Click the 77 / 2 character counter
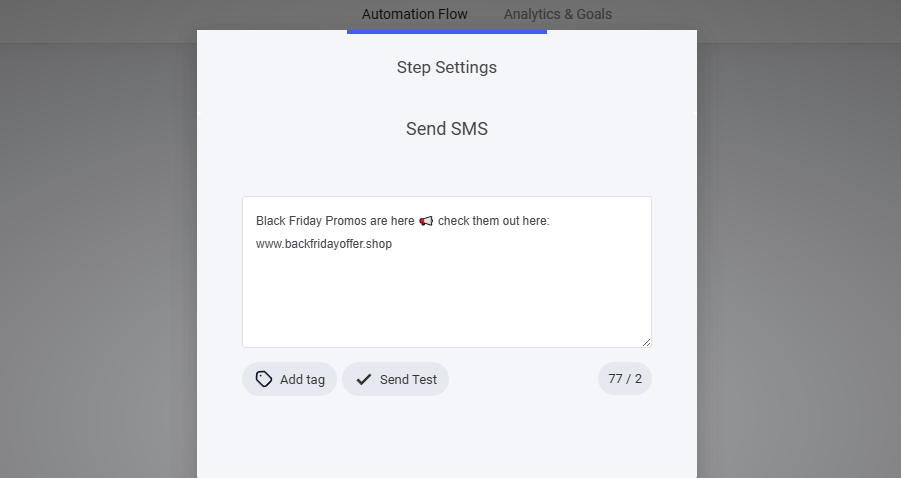This screenshot has height=478, width=901. [624, 379]
